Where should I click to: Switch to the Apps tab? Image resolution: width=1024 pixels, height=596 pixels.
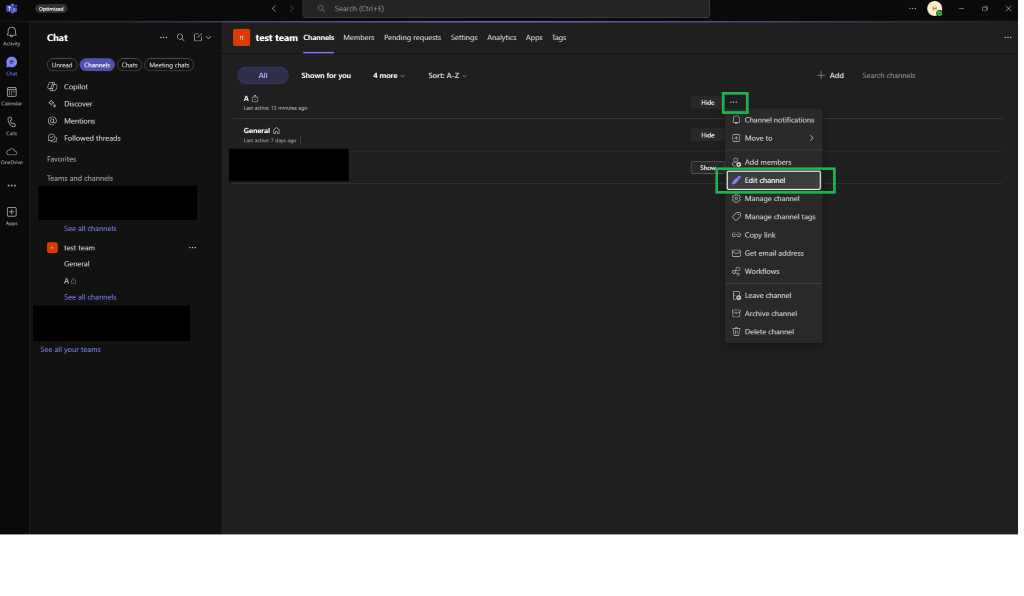(534, 37)
